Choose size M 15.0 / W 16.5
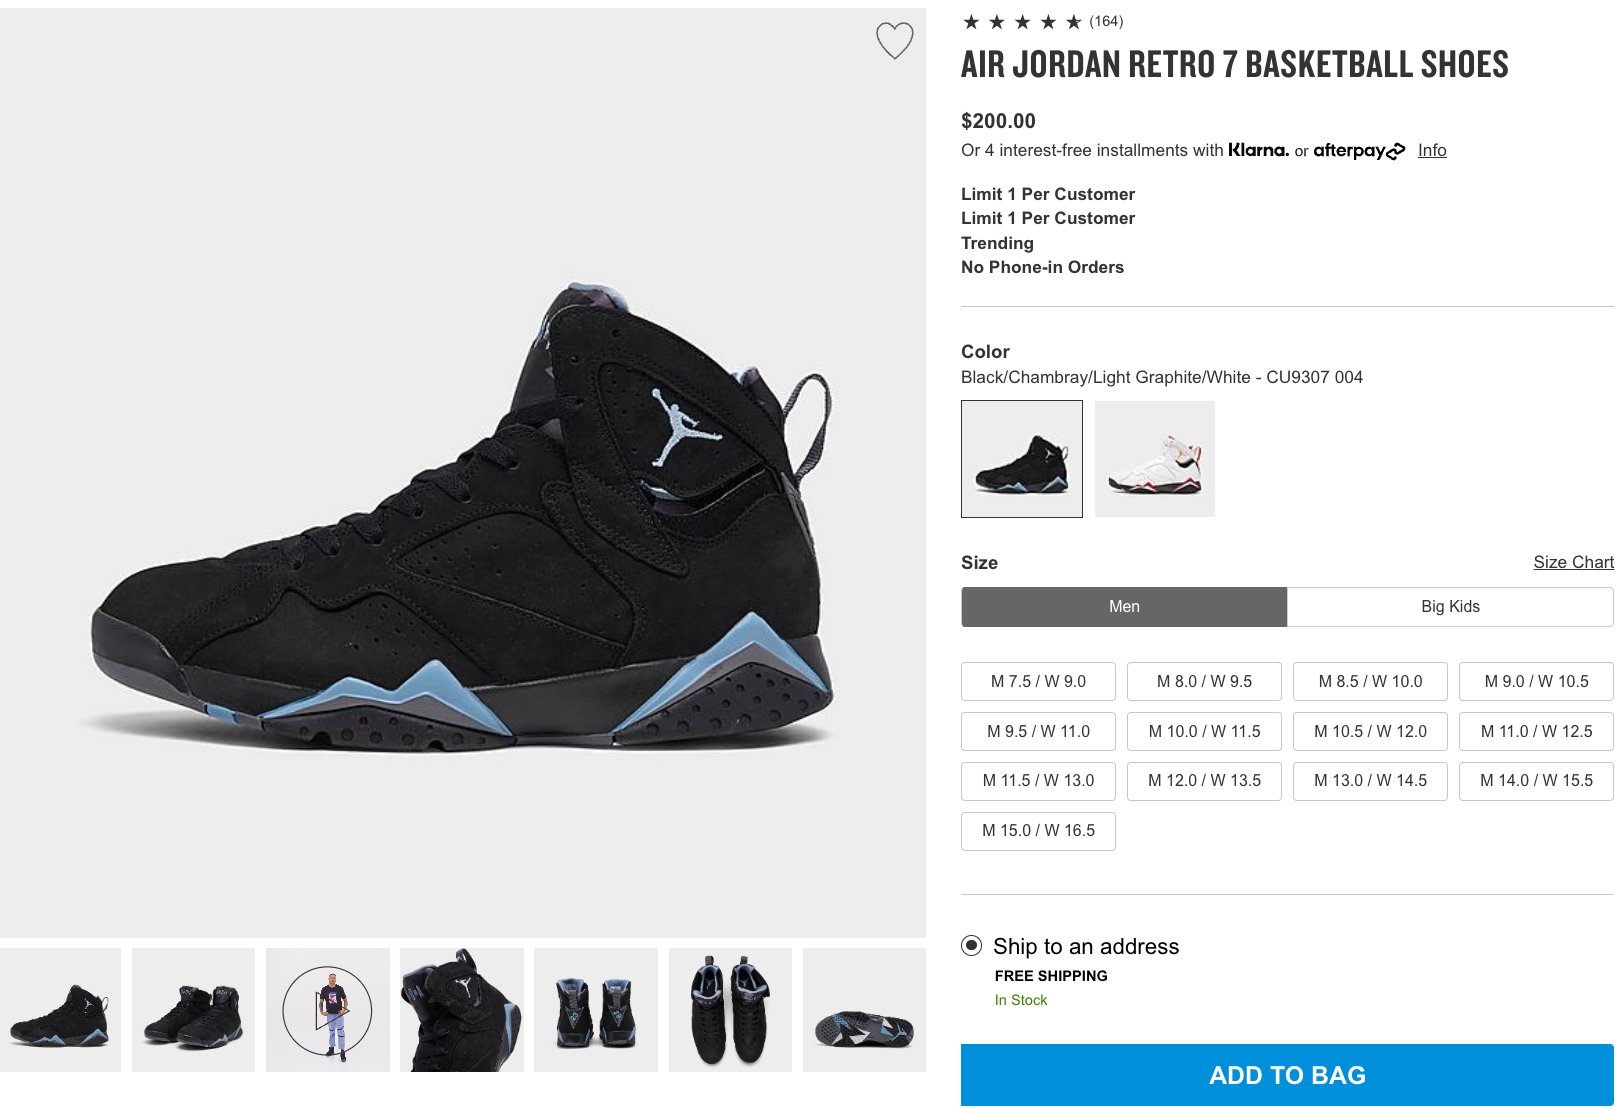Screen dimensions: 1616x1108 (x=1038, y=831)
